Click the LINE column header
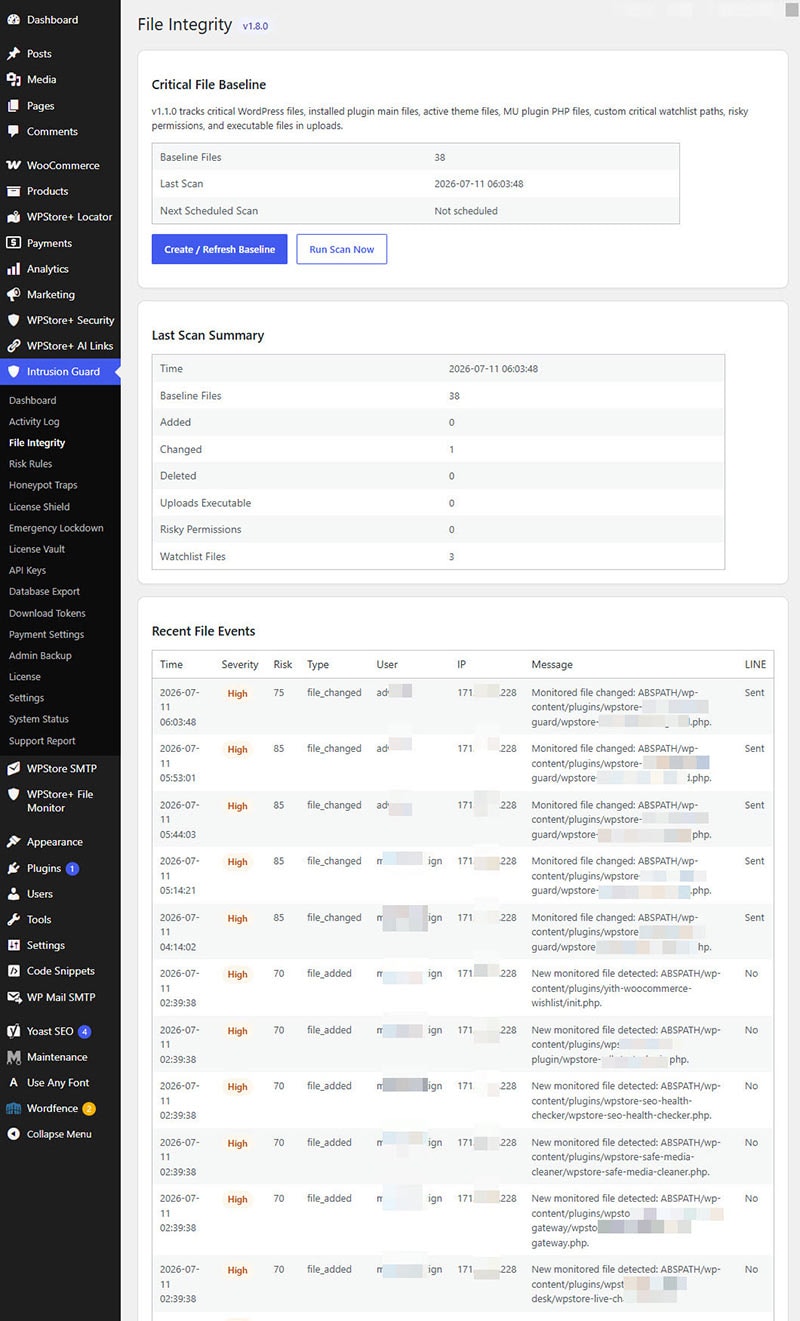Viewport: 800px width, 1321px height. [755, 665]
